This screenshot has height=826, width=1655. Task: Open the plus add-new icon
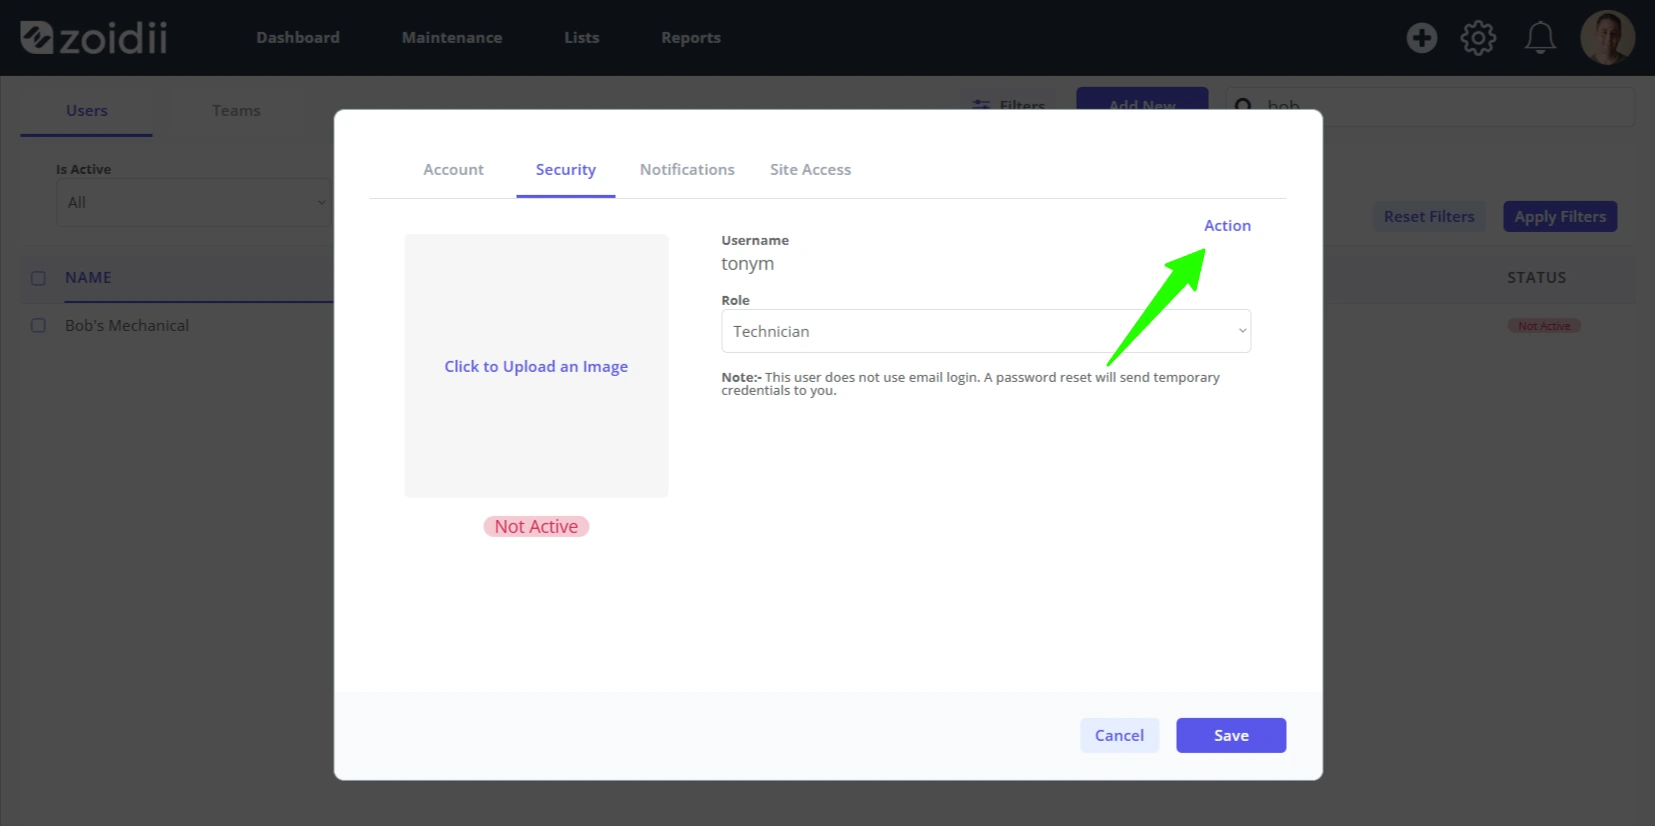point(1421,38)
